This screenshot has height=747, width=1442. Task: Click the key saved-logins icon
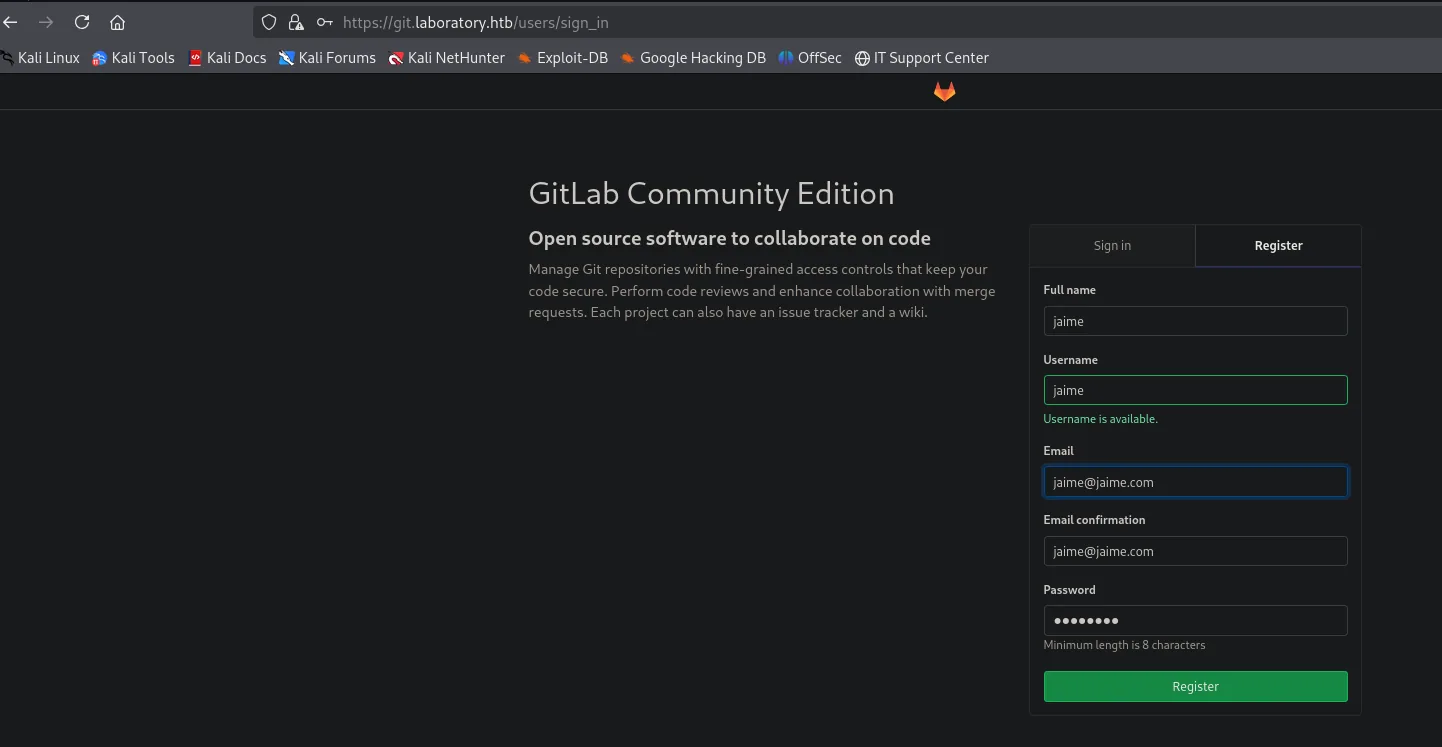pyautogui.click(x=324, y=22)
